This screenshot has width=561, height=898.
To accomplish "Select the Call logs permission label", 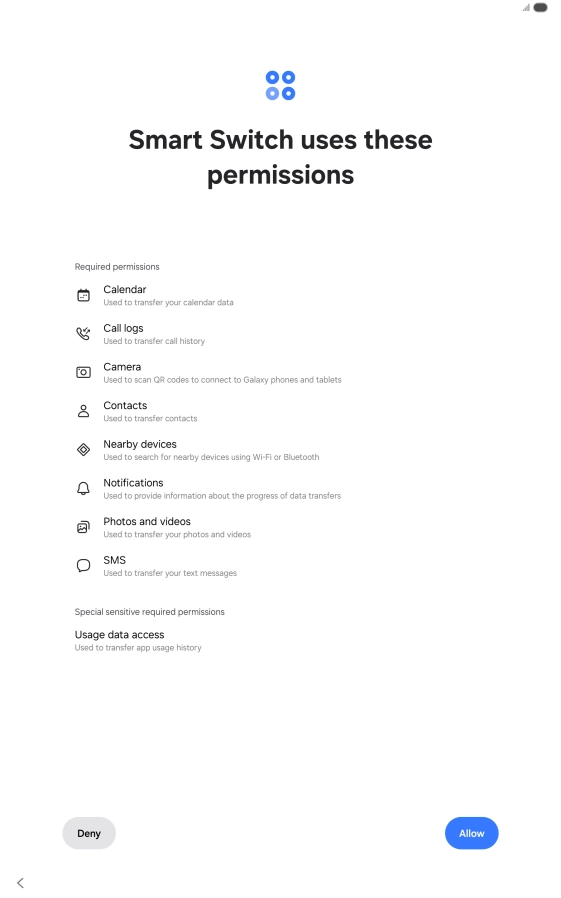I will 123,328.
